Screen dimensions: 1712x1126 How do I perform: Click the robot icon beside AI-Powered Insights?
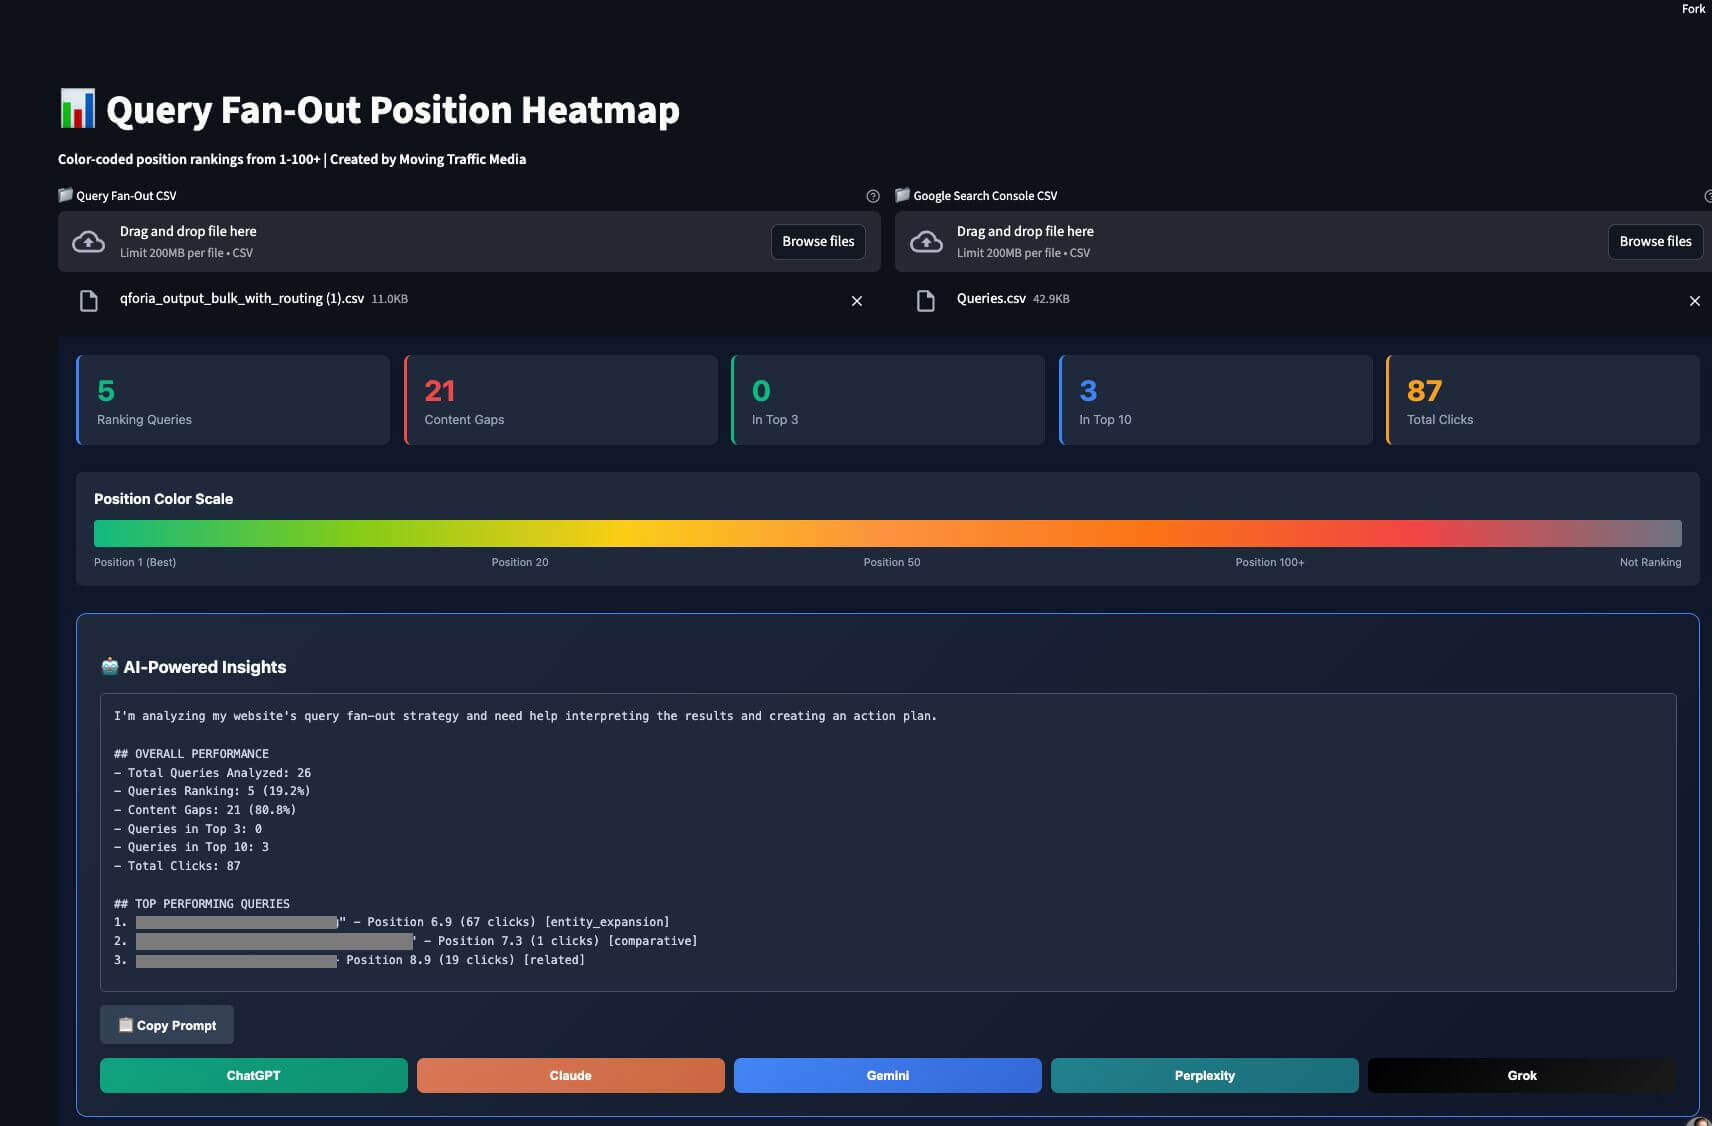pos(110,666)
